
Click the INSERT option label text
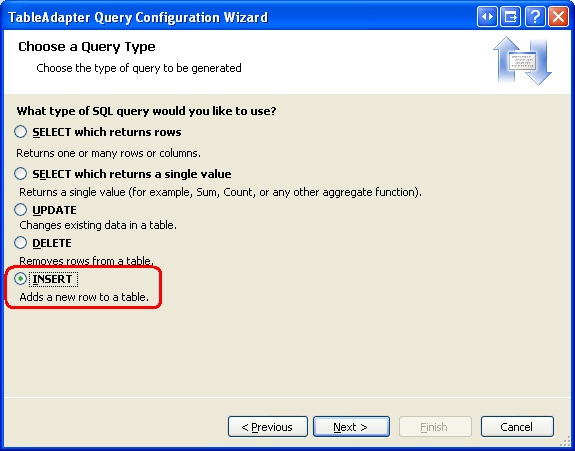tap(52, 279)
